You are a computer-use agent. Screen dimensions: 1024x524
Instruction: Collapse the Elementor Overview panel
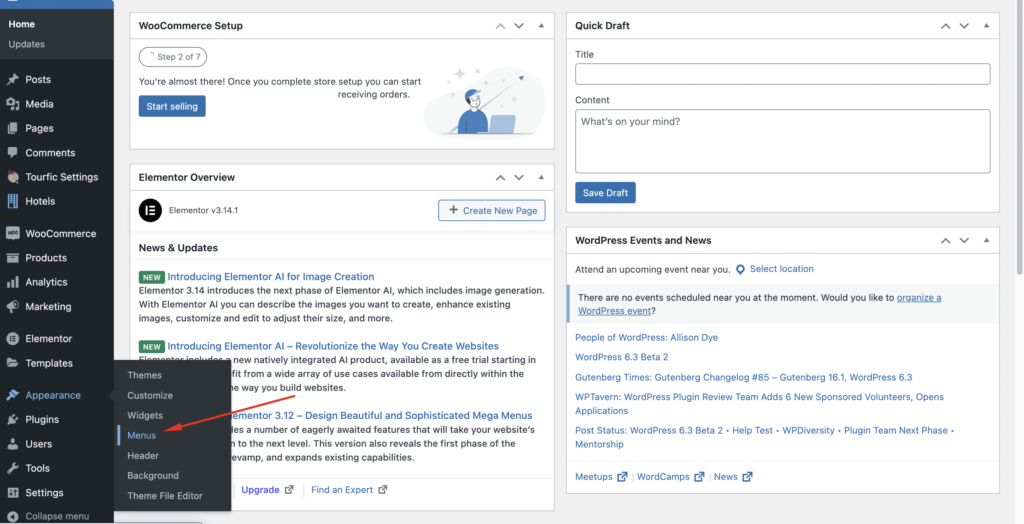(541, 178)
